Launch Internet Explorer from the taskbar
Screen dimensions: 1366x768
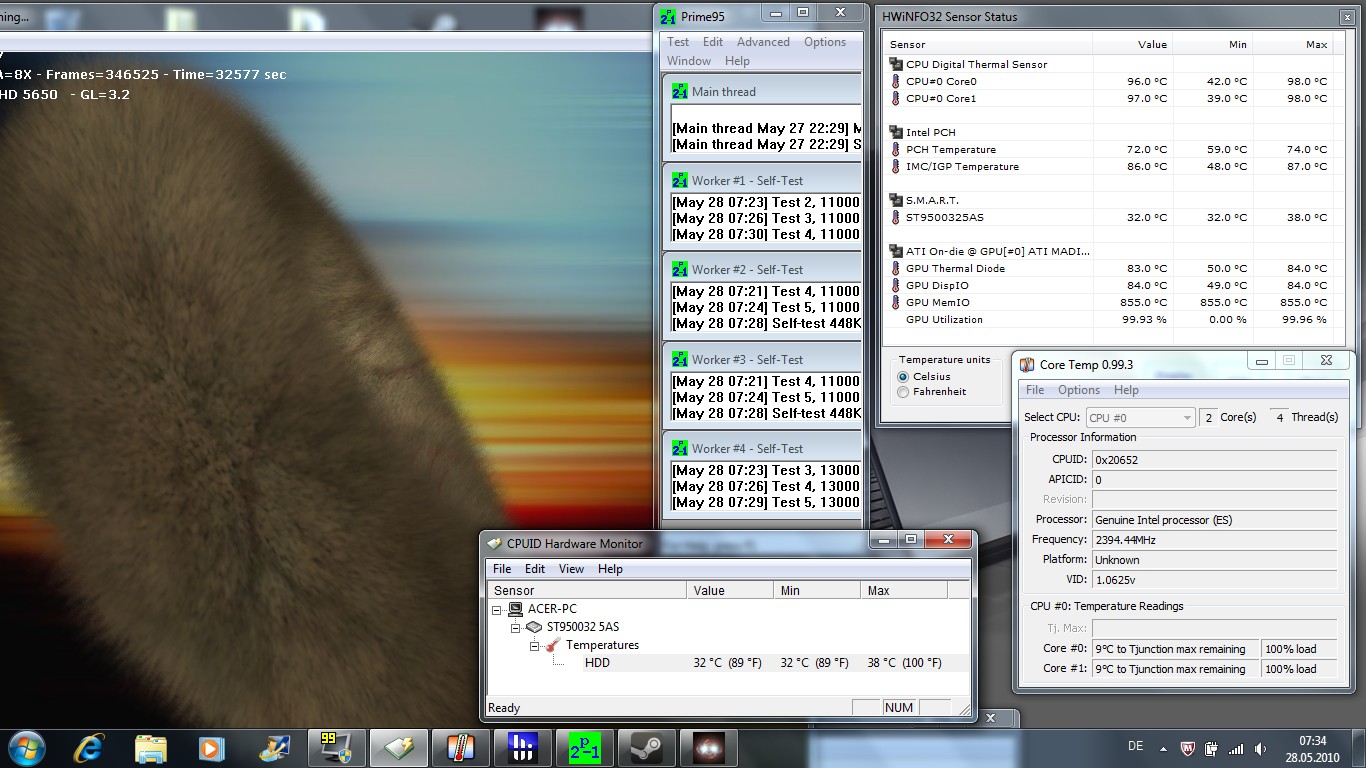pos(90,748)
